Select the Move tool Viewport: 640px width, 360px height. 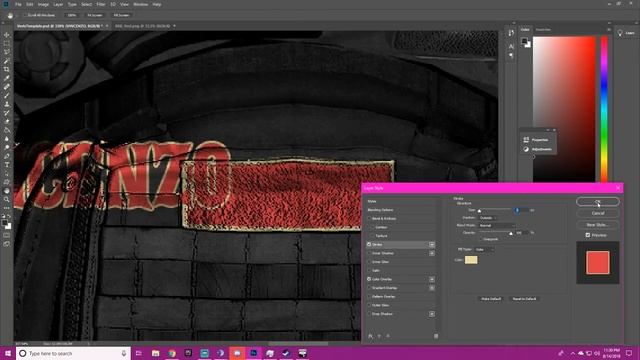pyautogui.click(x=7, y=35)
